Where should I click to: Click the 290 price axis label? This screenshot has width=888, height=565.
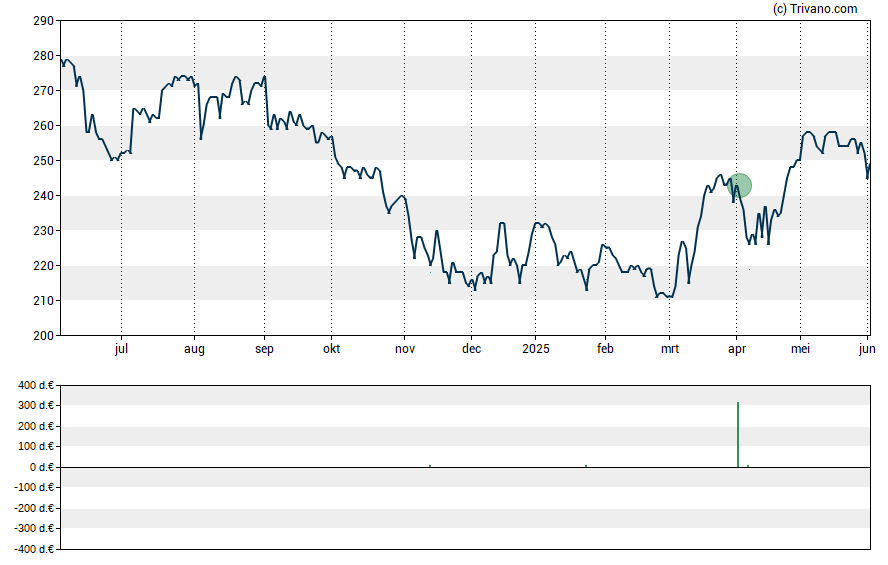click(x=43, y=21)
